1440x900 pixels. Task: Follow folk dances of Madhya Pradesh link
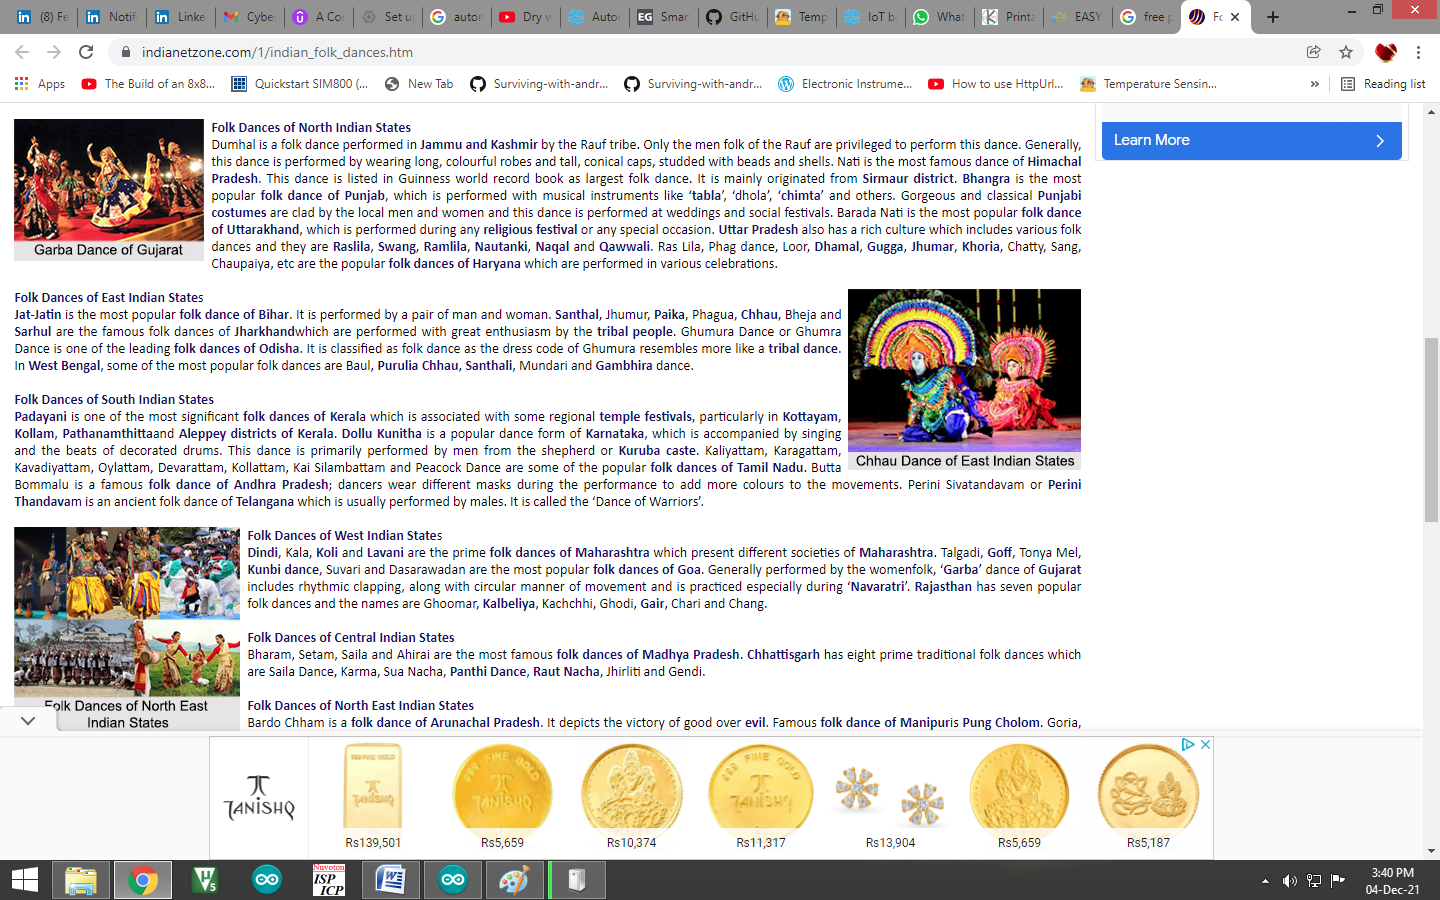coord(648,655)
